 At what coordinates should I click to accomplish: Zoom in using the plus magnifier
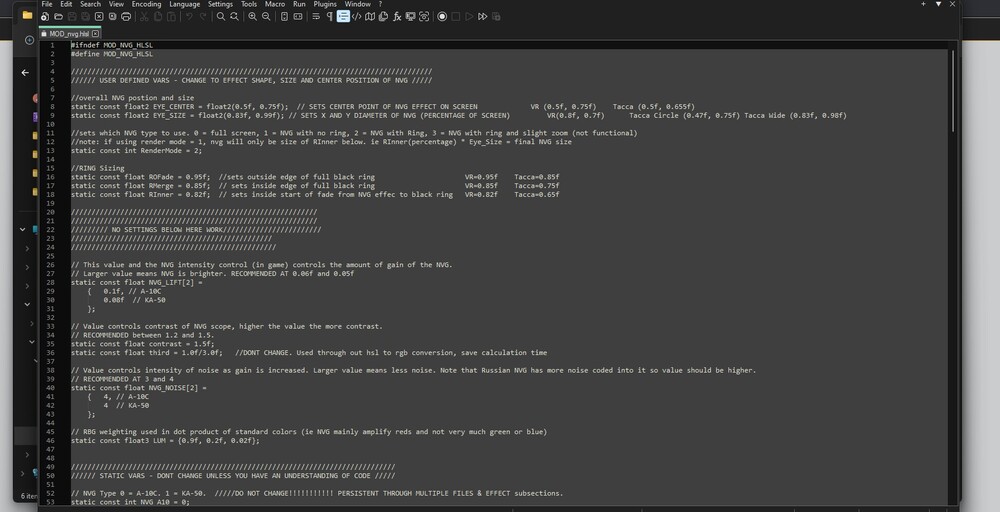(253, 17)
